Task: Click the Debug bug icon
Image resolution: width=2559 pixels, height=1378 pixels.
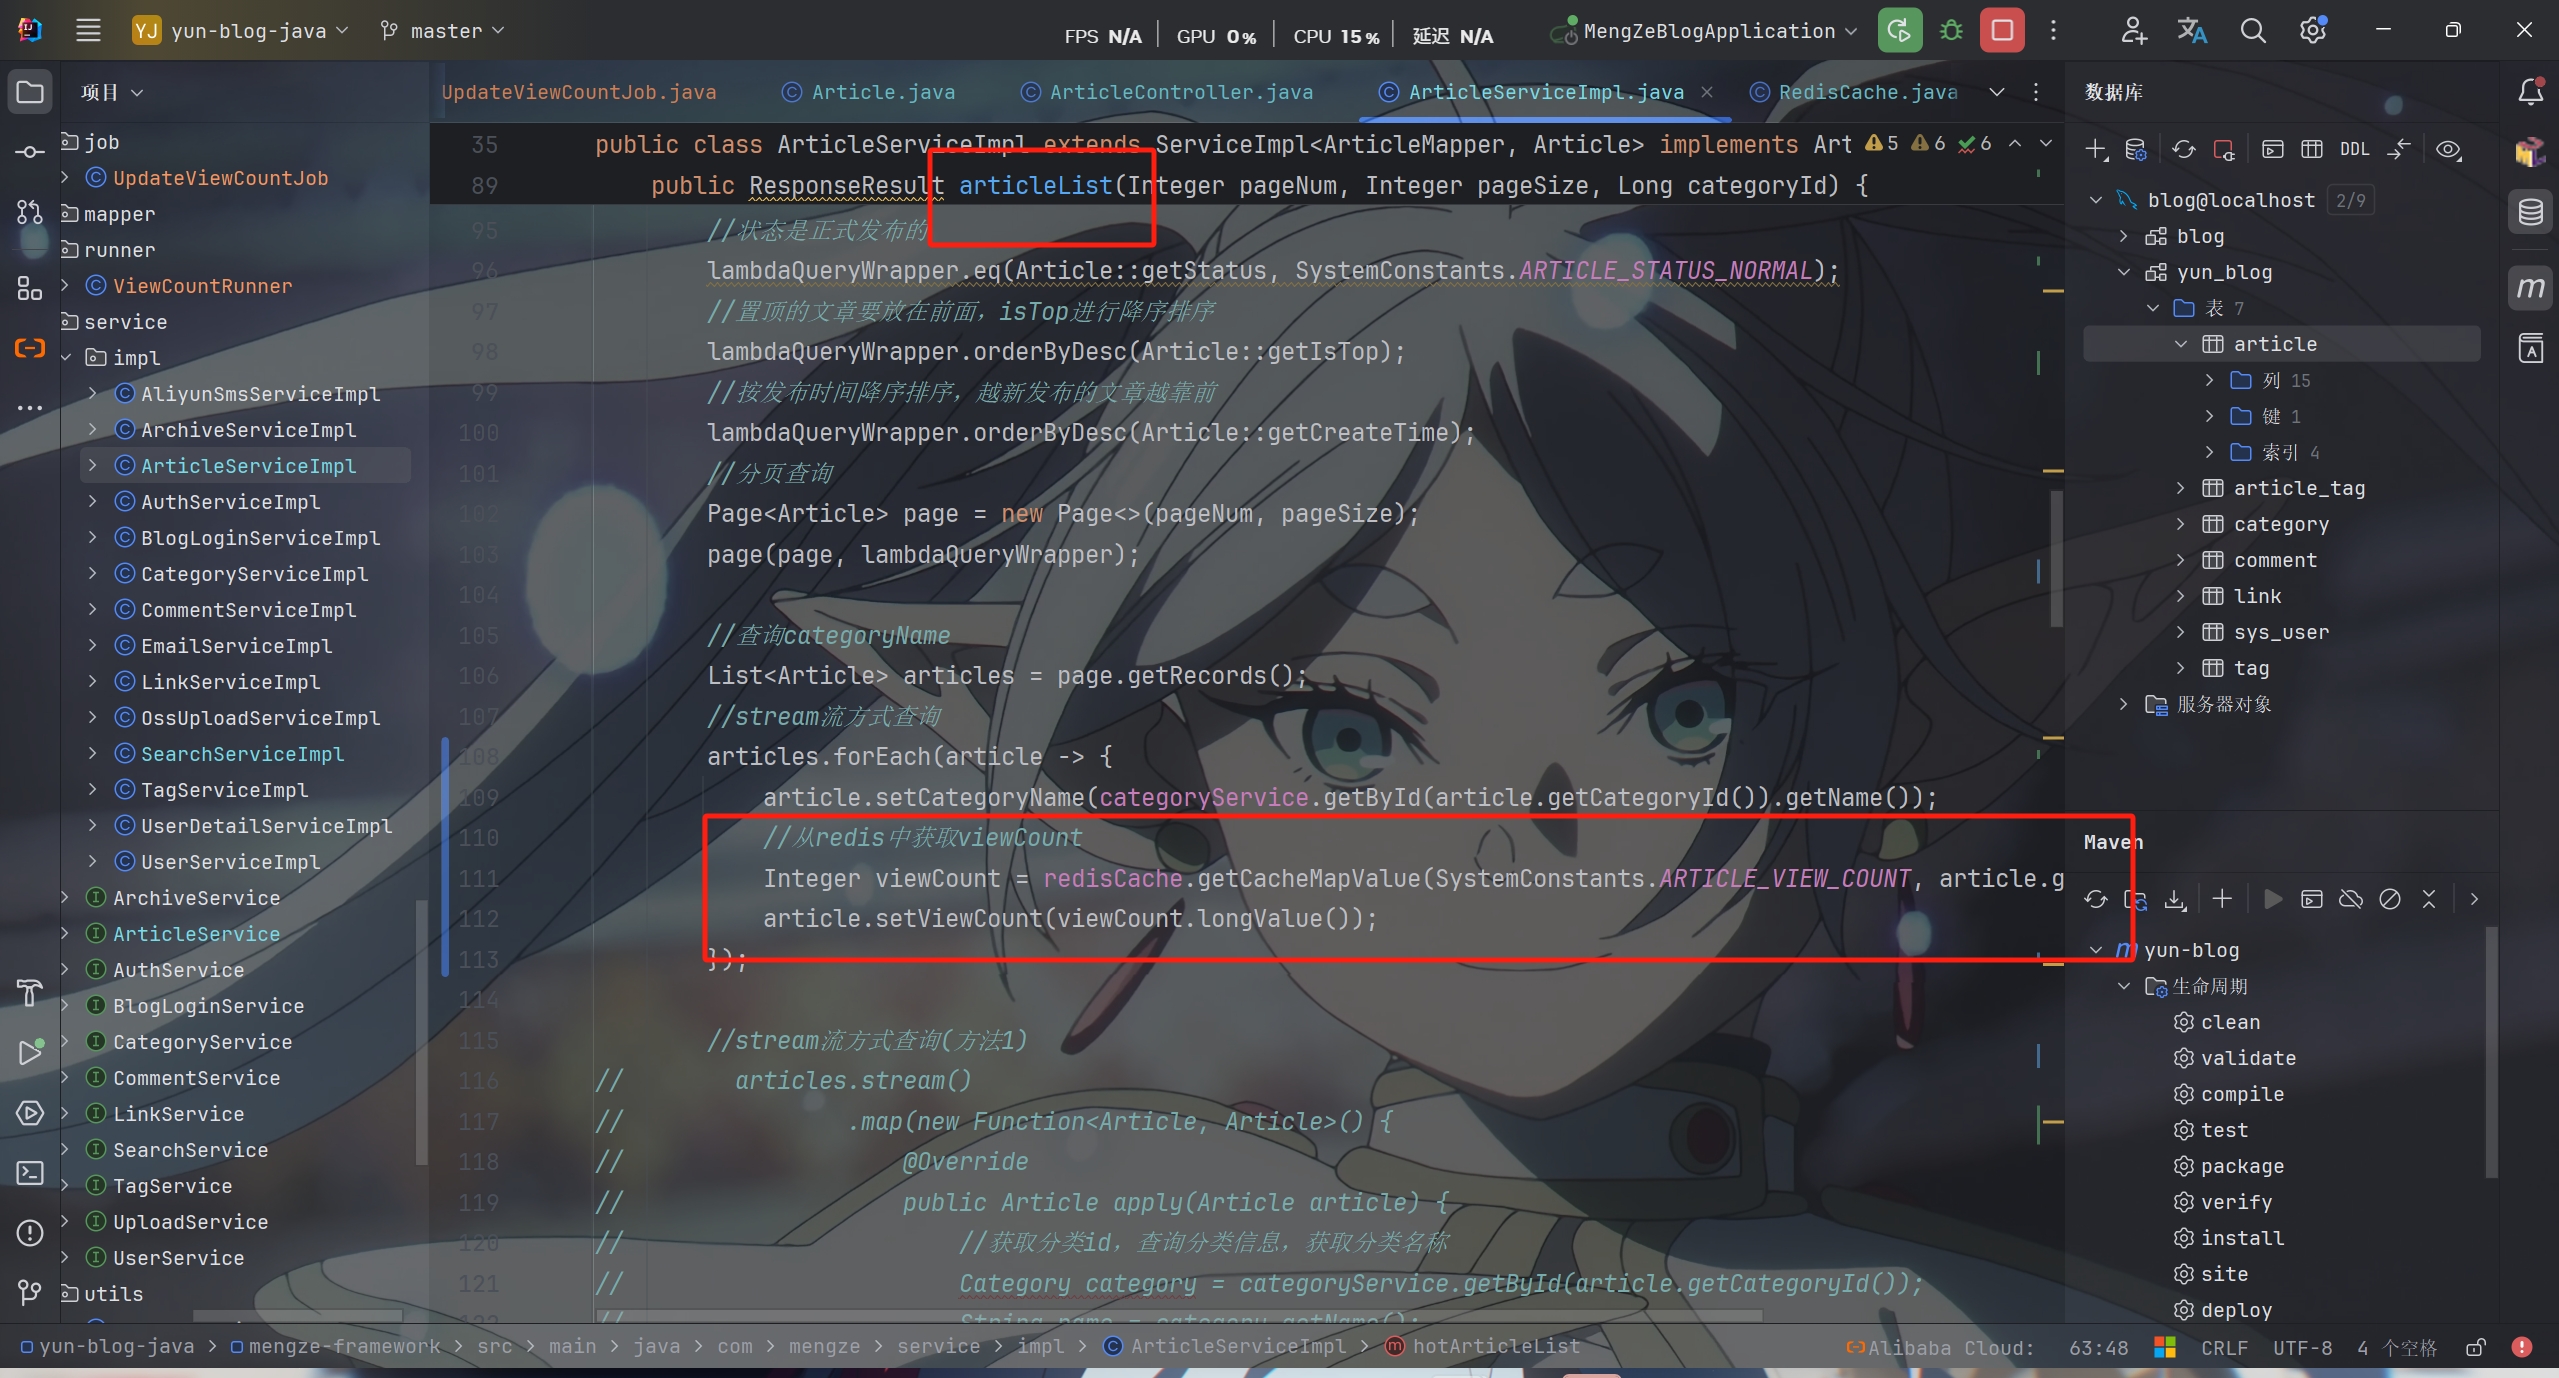Action: [1951, 31]
